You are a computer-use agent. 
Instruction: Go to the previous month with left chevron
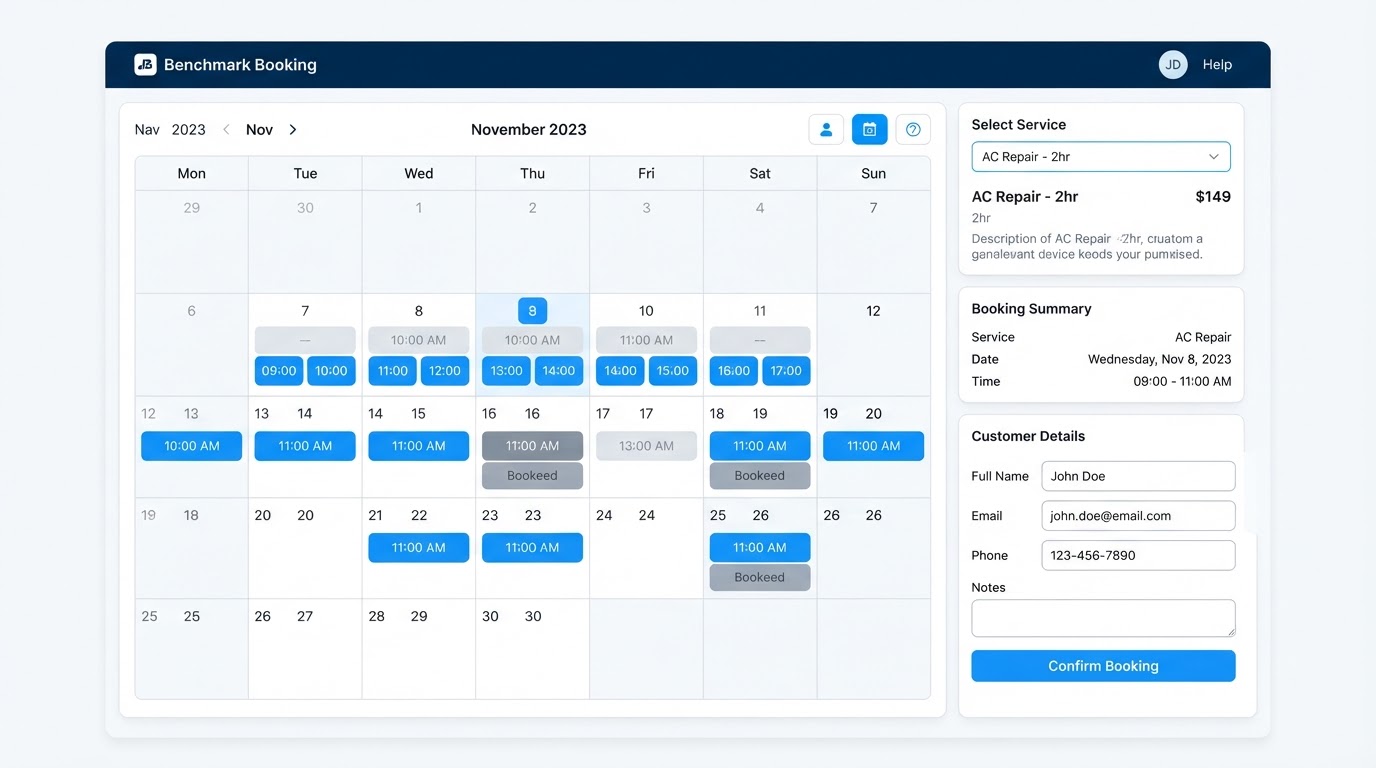click(x=226, y=130)
